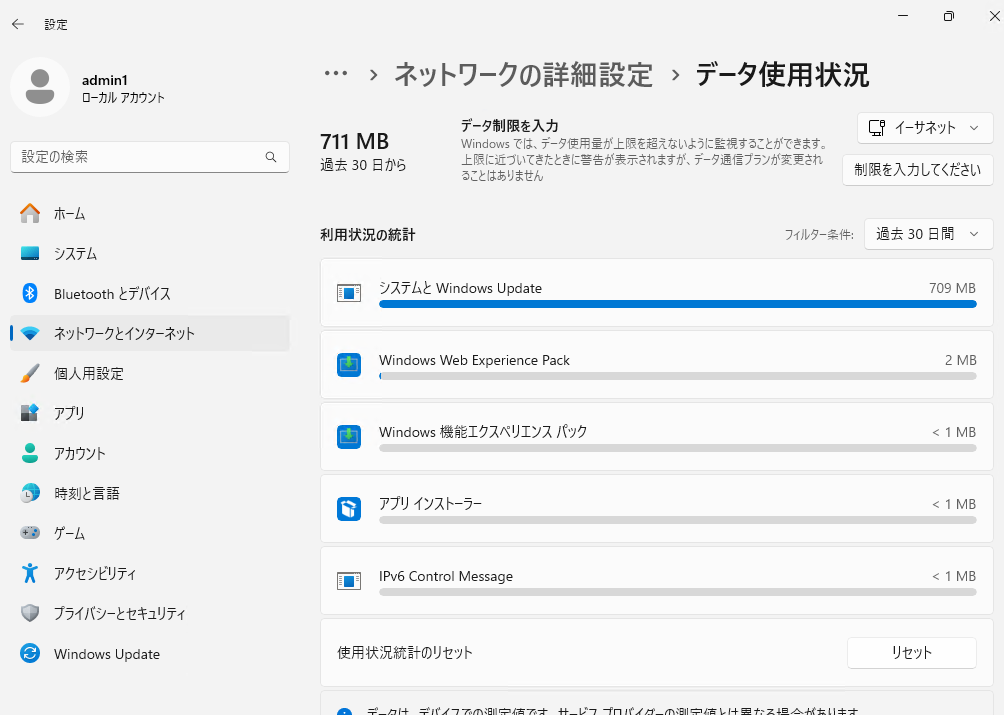Click the Windows Web Experience Pack icon
This screenshot has width=1004, height=715.
tap(349, 365)
